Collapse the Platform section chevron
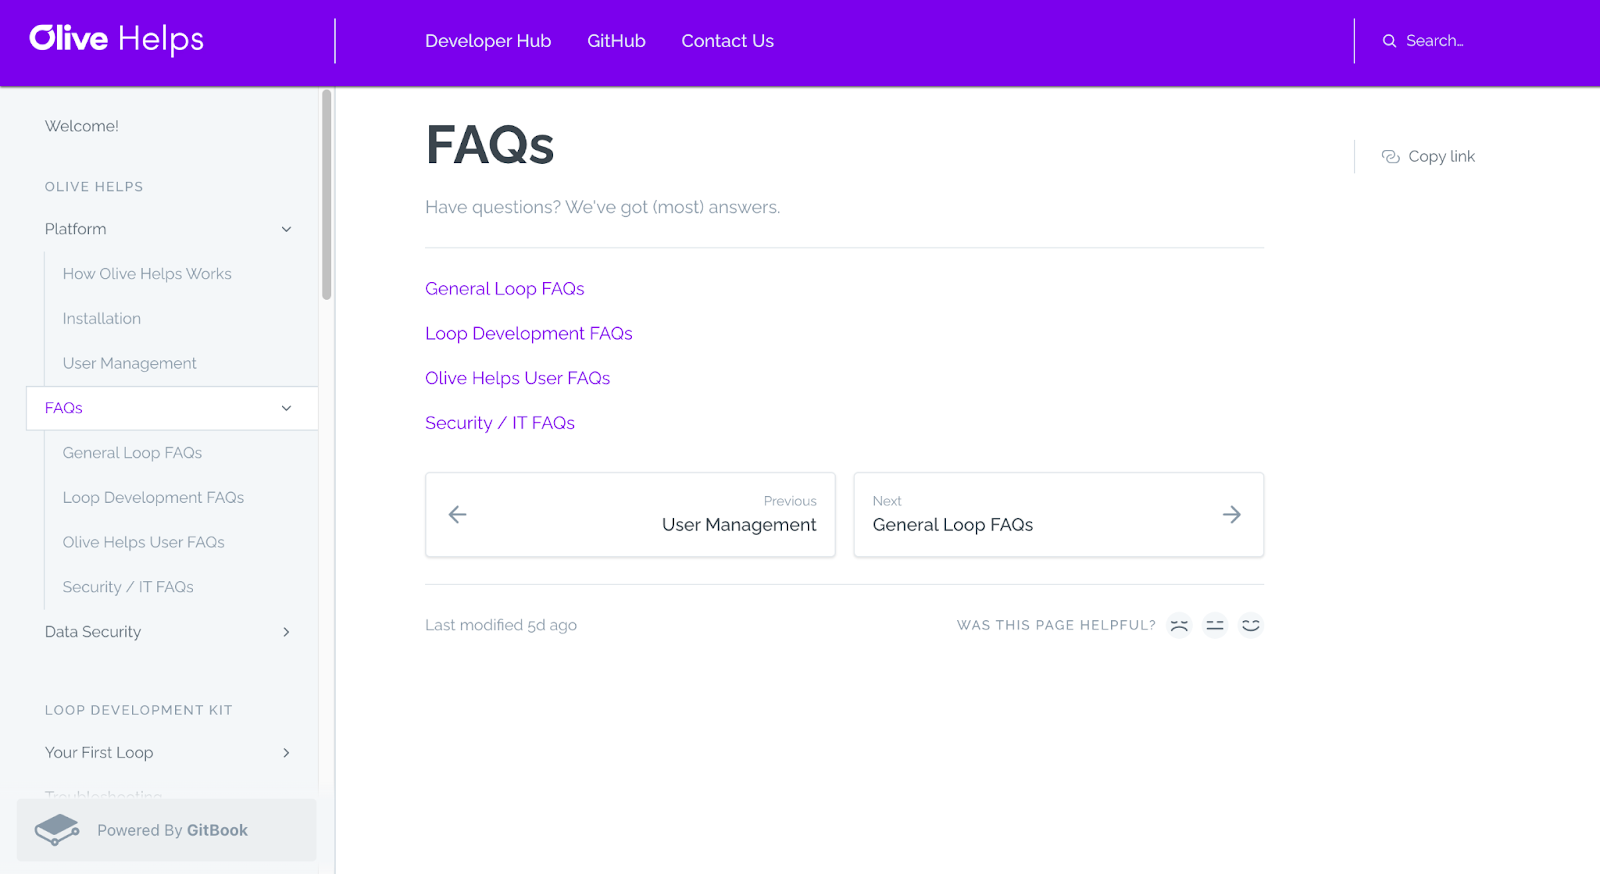The width and height of the screenshot is (1600, 874). tap(286, 229)
